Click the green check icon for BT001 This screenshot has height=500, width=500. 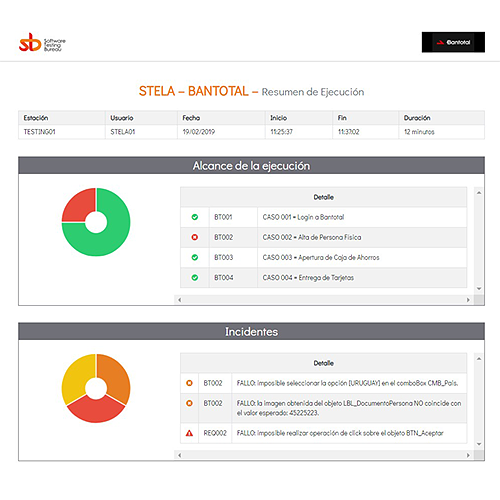(195, 217)
